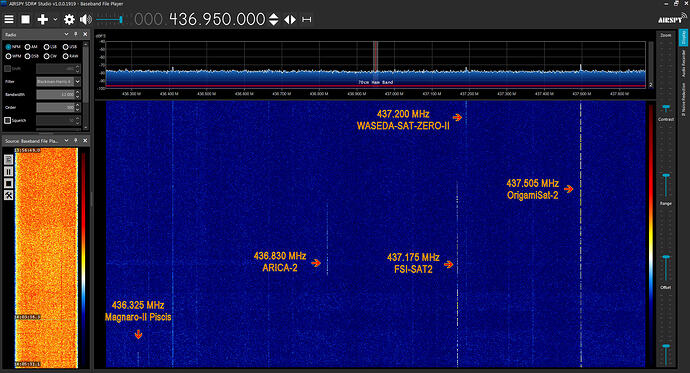This screenshot has width=690, height=373.
Task: Enable the Squelch checkbox
Action: (x=7, y=120)
